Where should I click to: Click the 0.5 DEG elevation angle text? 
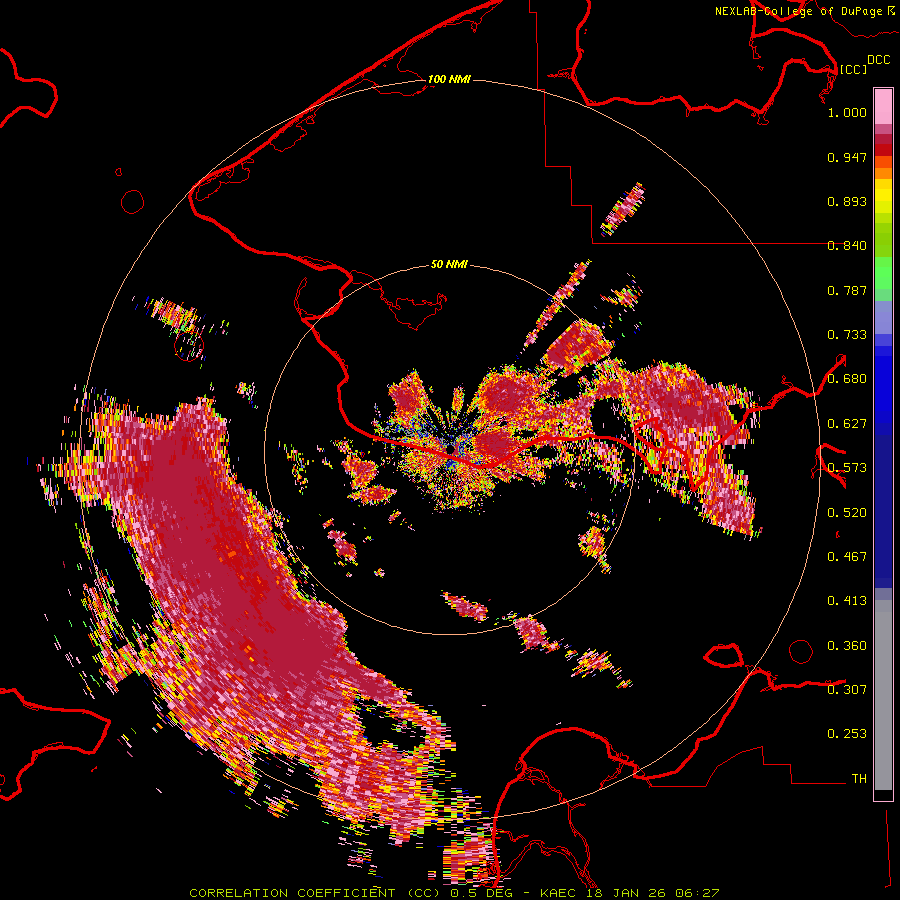(481, 893)
